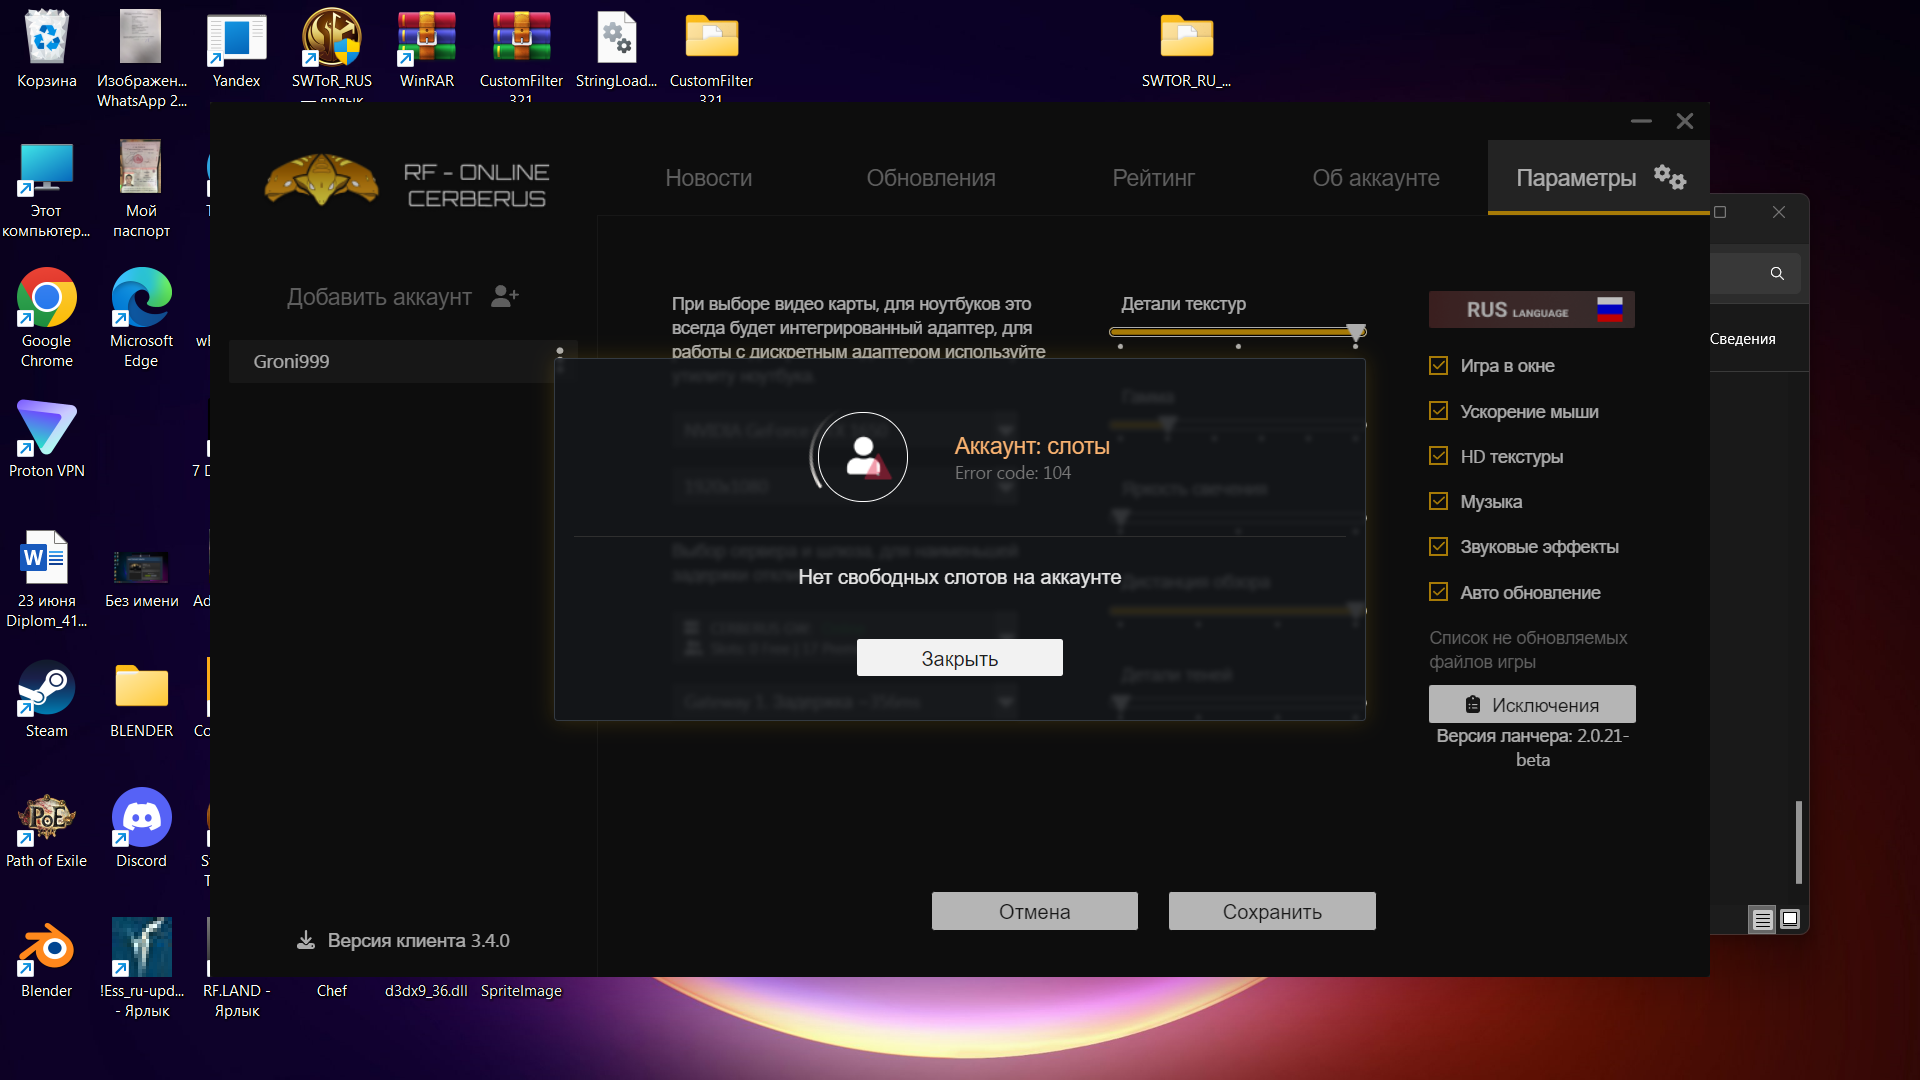Close the error dialog with Закрыть

pyautogui.click(x=959, y=658)
